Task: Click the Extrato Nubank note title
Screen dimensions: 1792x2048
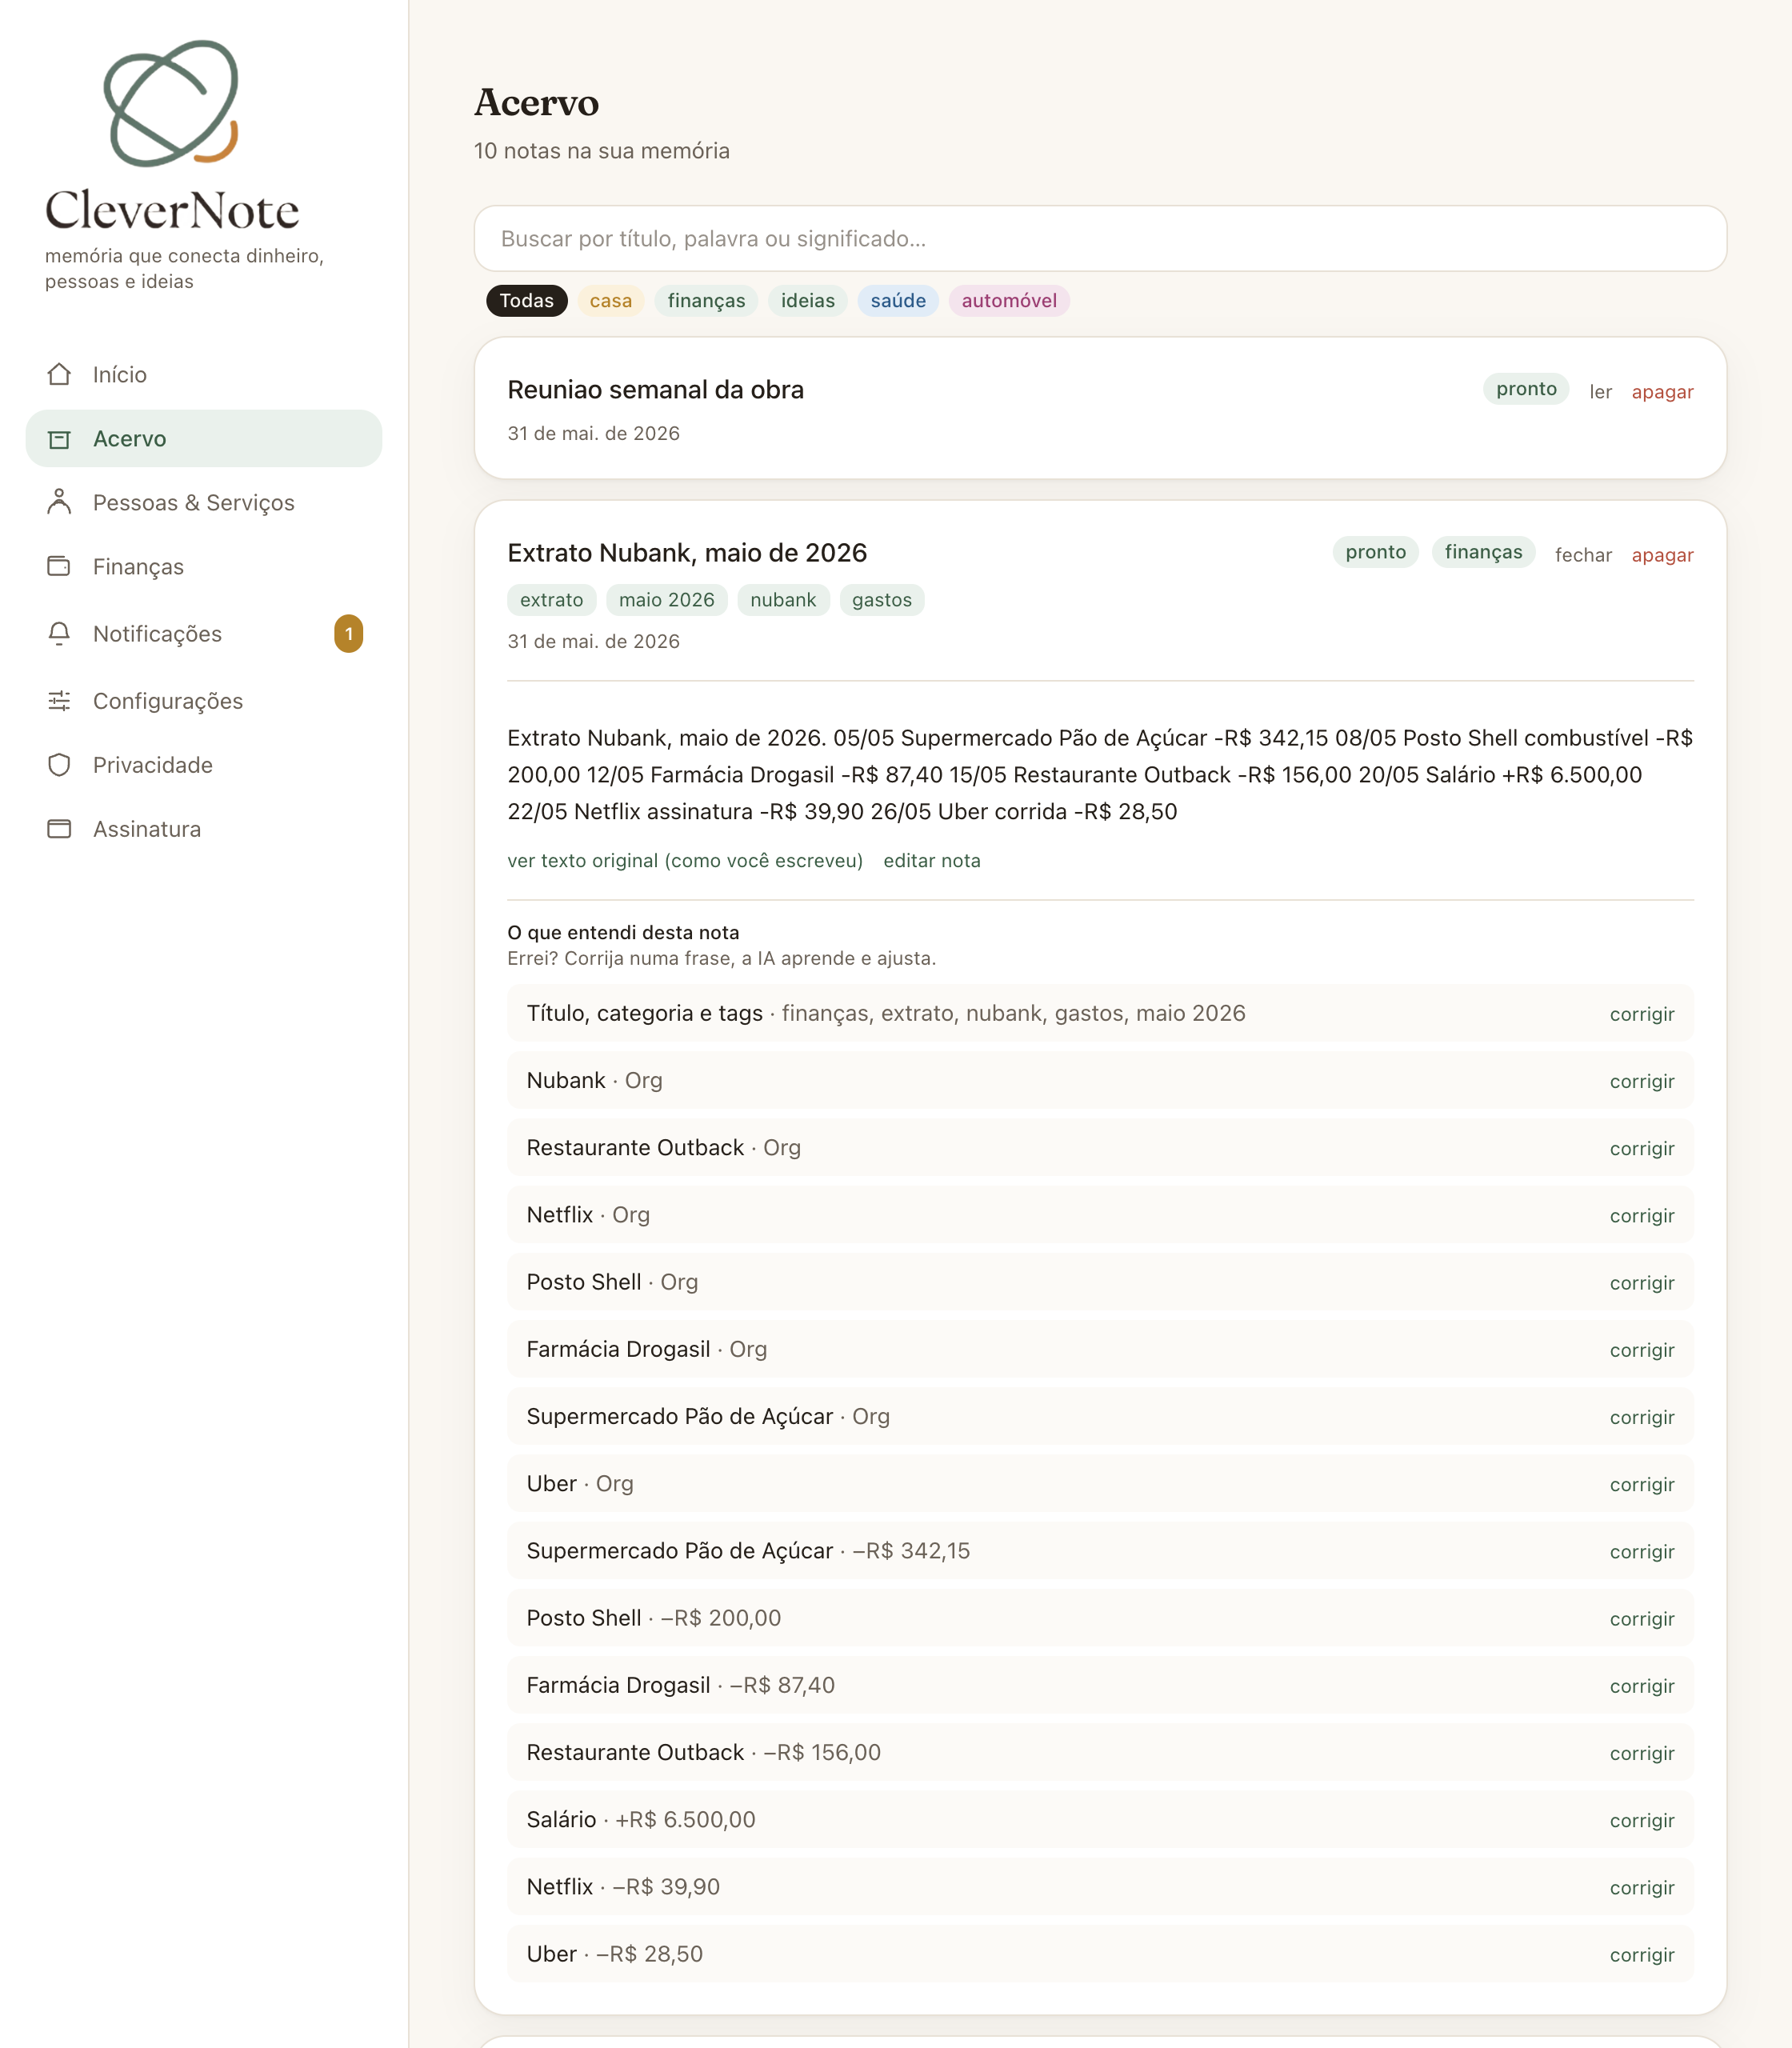Action: pos(687,552)
